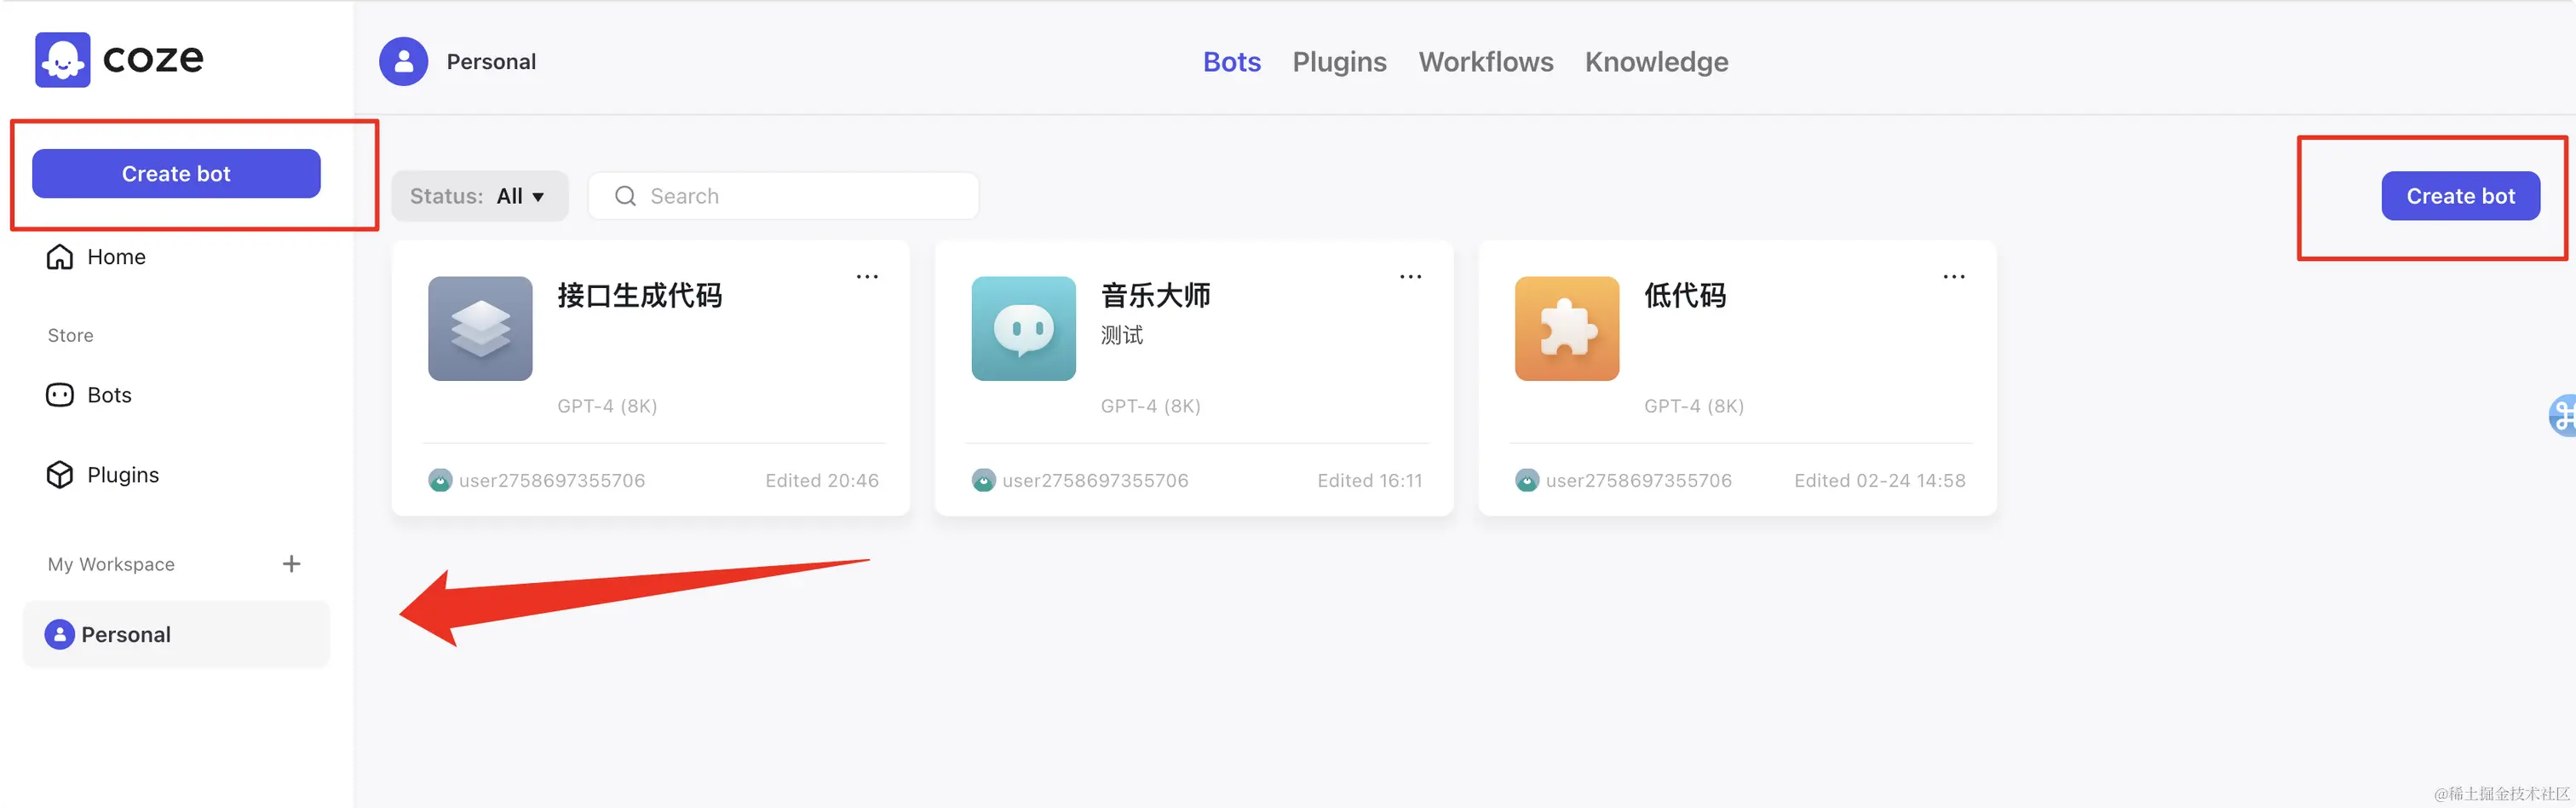Click username on the 音乐大师 card
The image size is (2576, 808).
(1095, 480)
